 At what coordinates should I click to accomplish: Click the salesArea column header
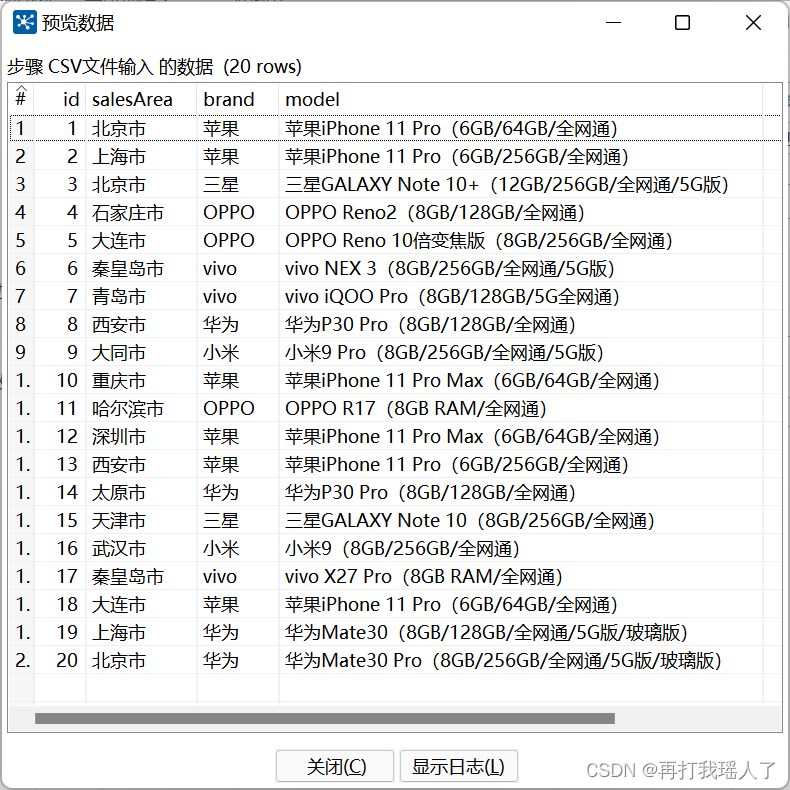tap(141, 99)
